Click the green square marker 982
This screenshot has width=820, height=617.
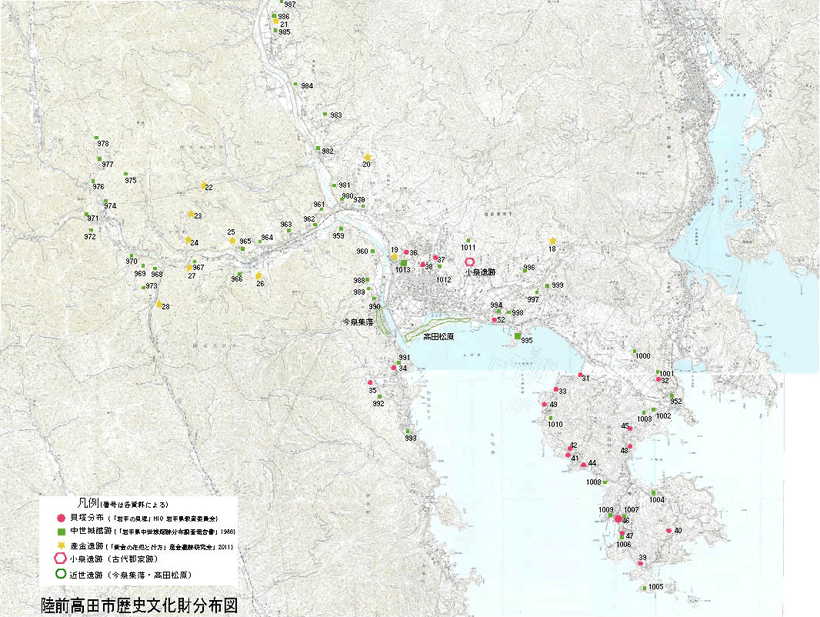point(317,148)
